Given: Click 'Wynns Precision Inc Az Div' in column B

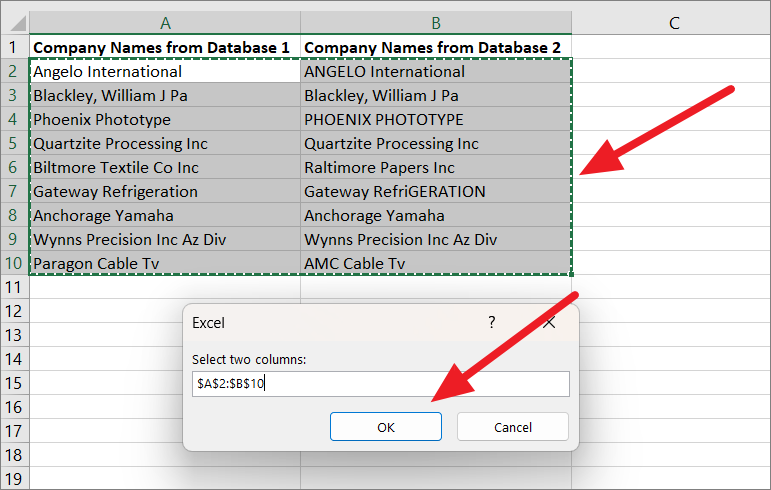Looking at the screenshot, I should tap(436, 239).
